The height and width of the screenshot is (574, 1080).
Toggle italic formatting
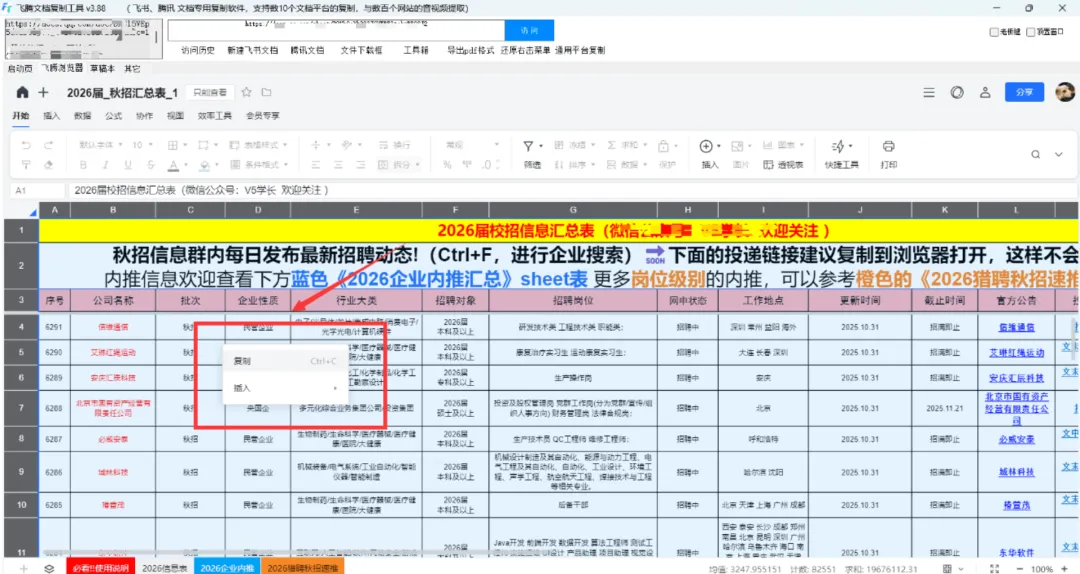pyautogui.click(x=105, y=165)
